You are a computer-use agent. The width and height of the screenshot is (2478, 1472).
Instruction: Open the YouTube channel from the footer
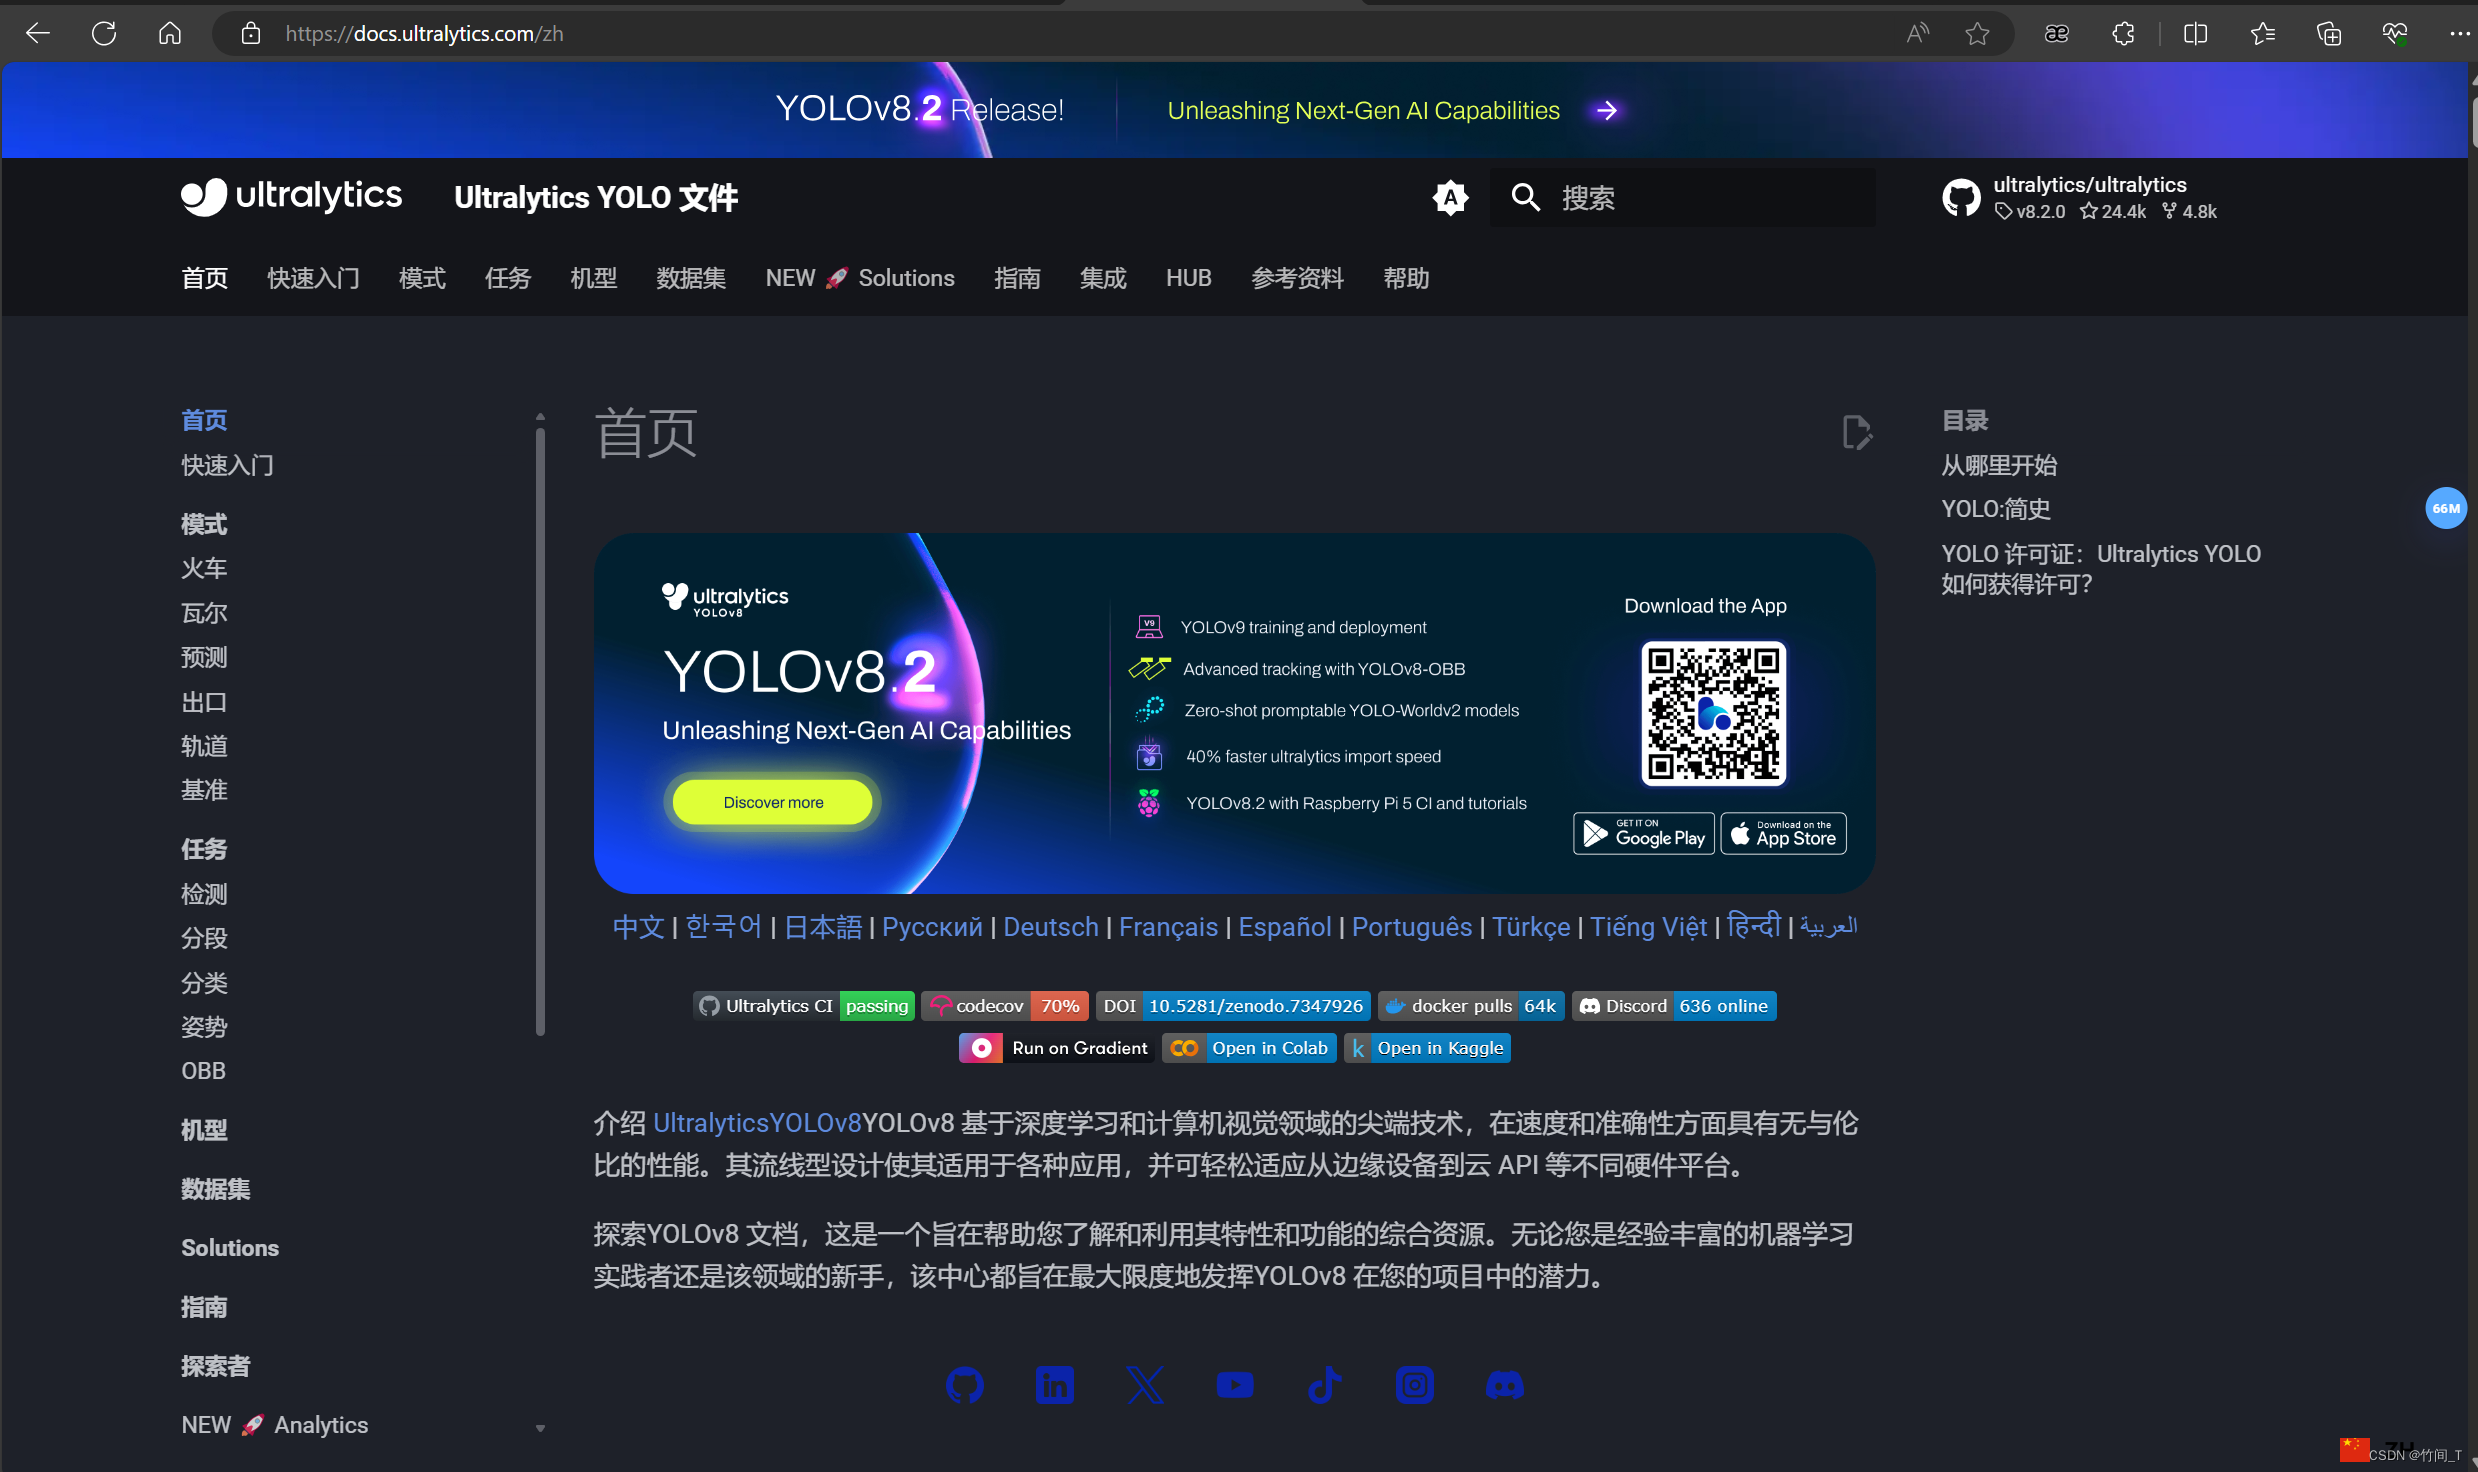1235,1385
